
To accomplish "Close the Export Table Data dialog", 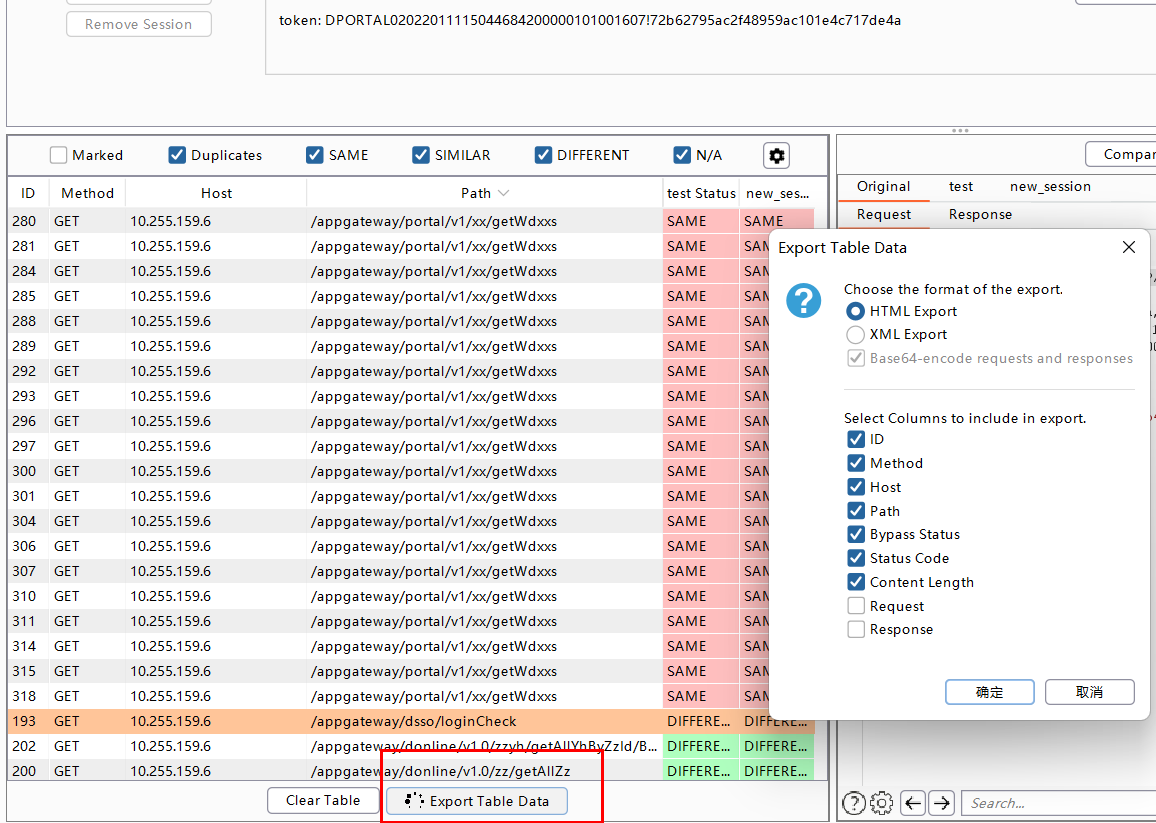I will pos(1129,247).
